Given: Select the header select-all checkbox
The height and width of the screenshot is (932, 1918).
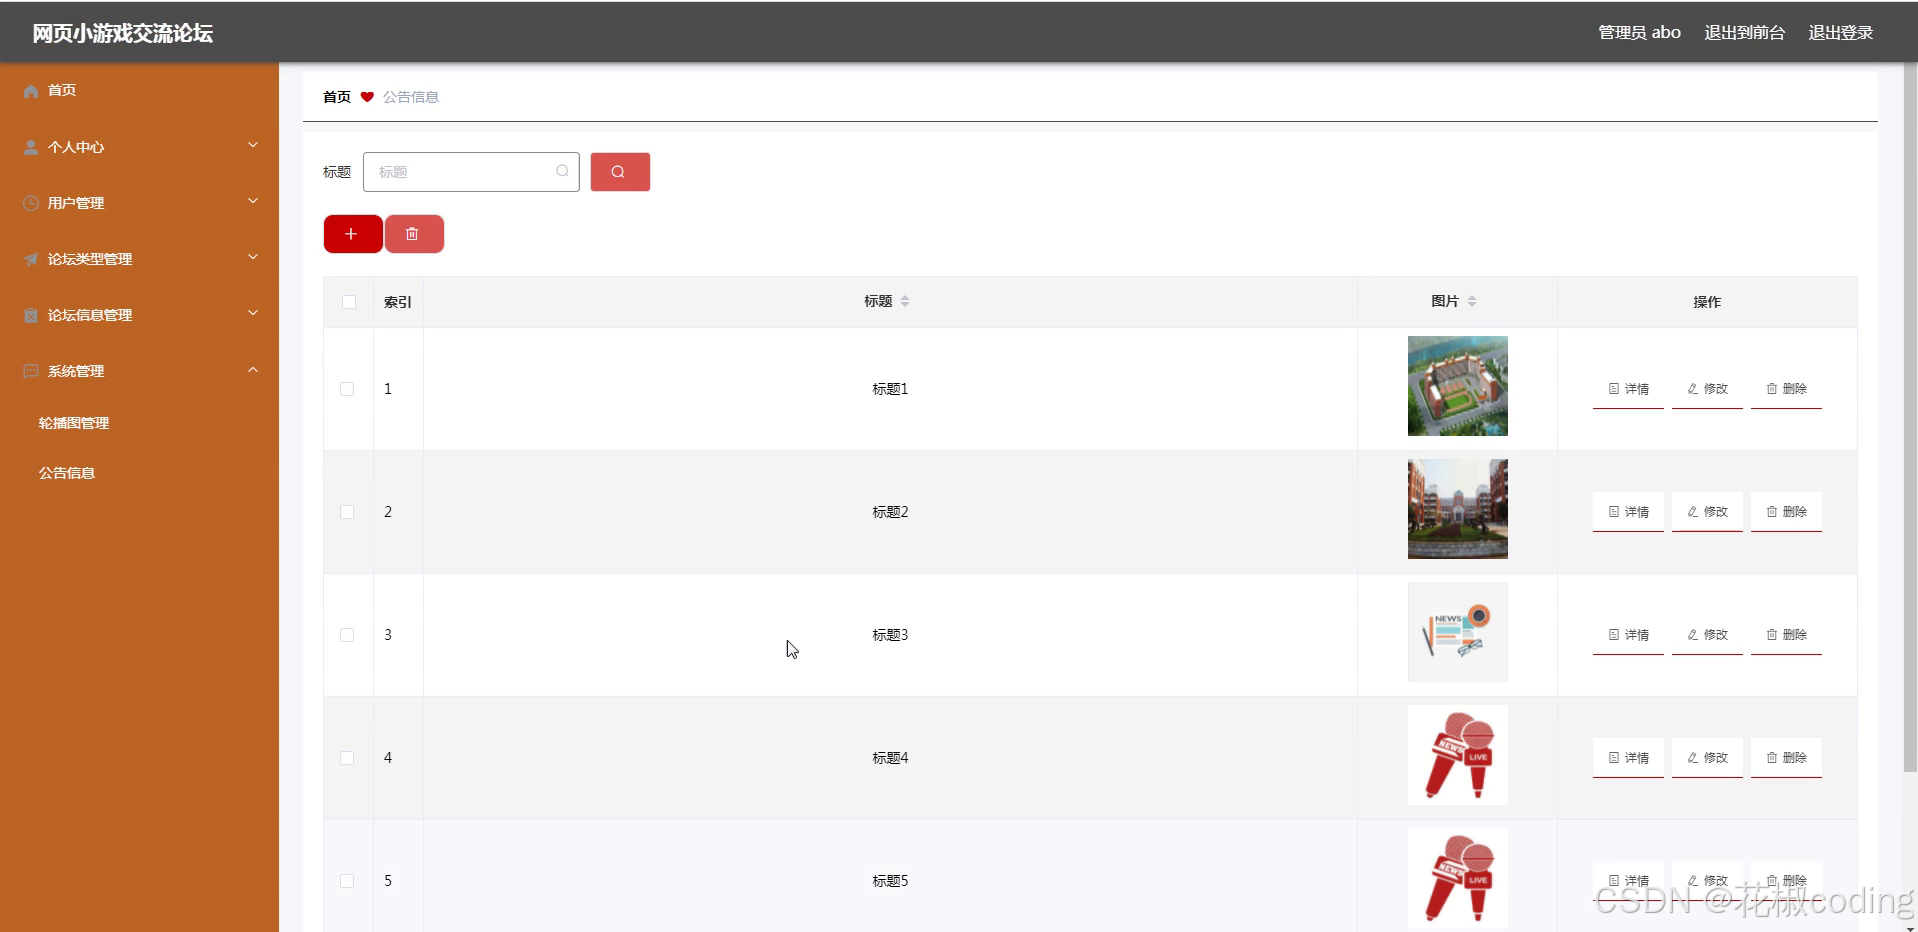Looking at the screenshot, I should click(349, 302).
